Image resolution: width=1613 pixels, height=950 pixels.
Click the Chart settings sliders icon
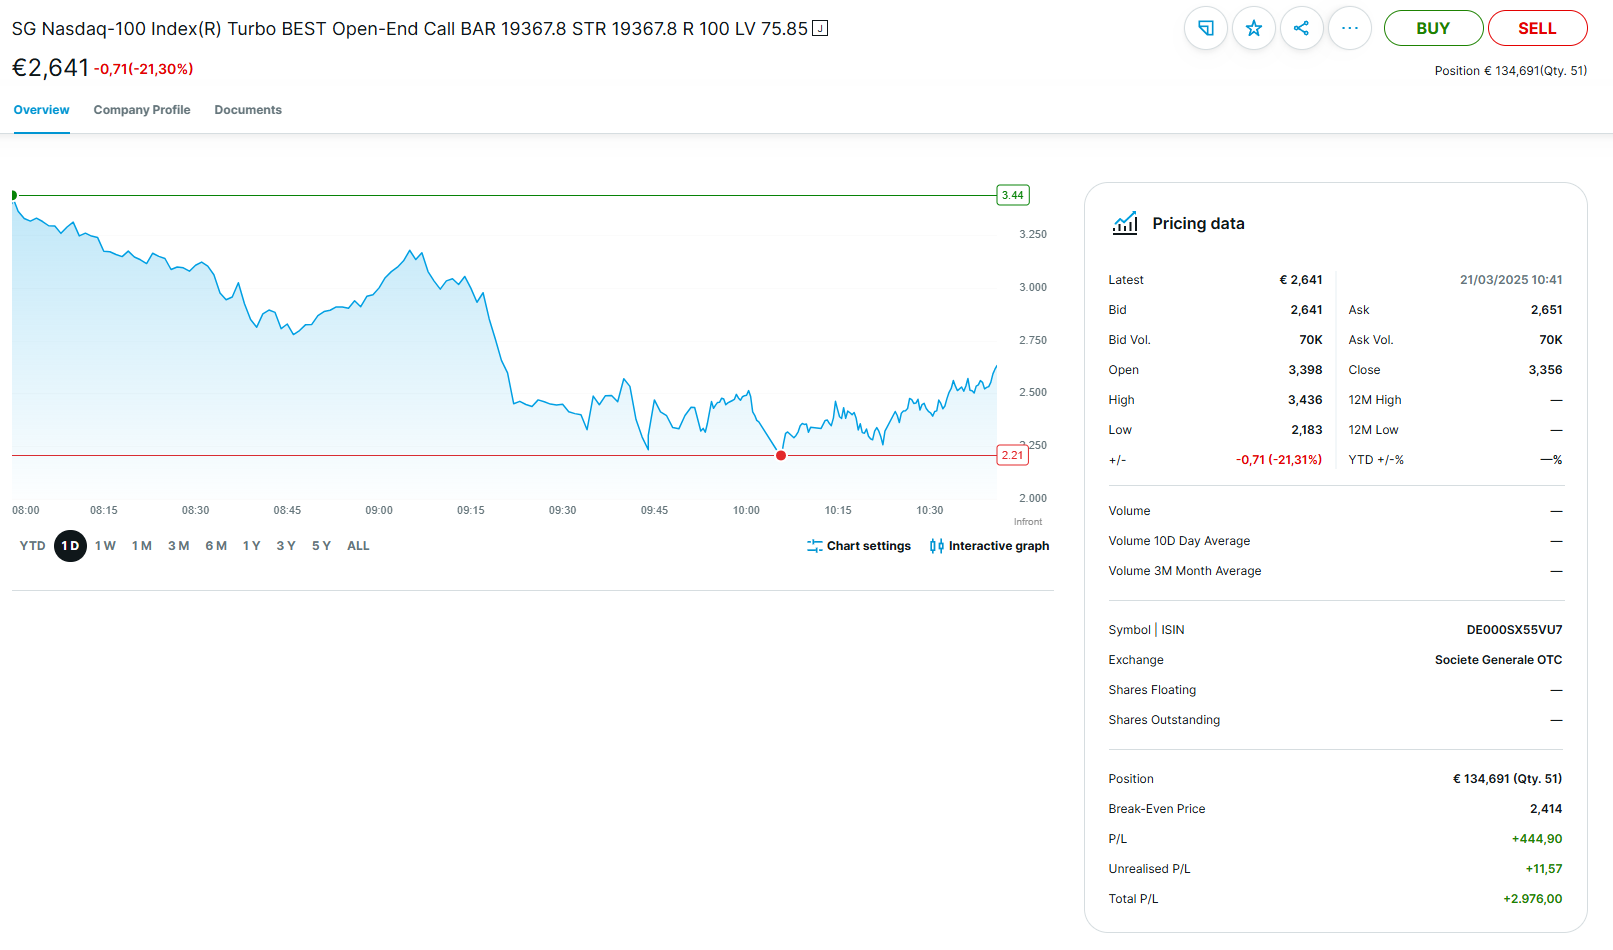(x=815, y=546)
